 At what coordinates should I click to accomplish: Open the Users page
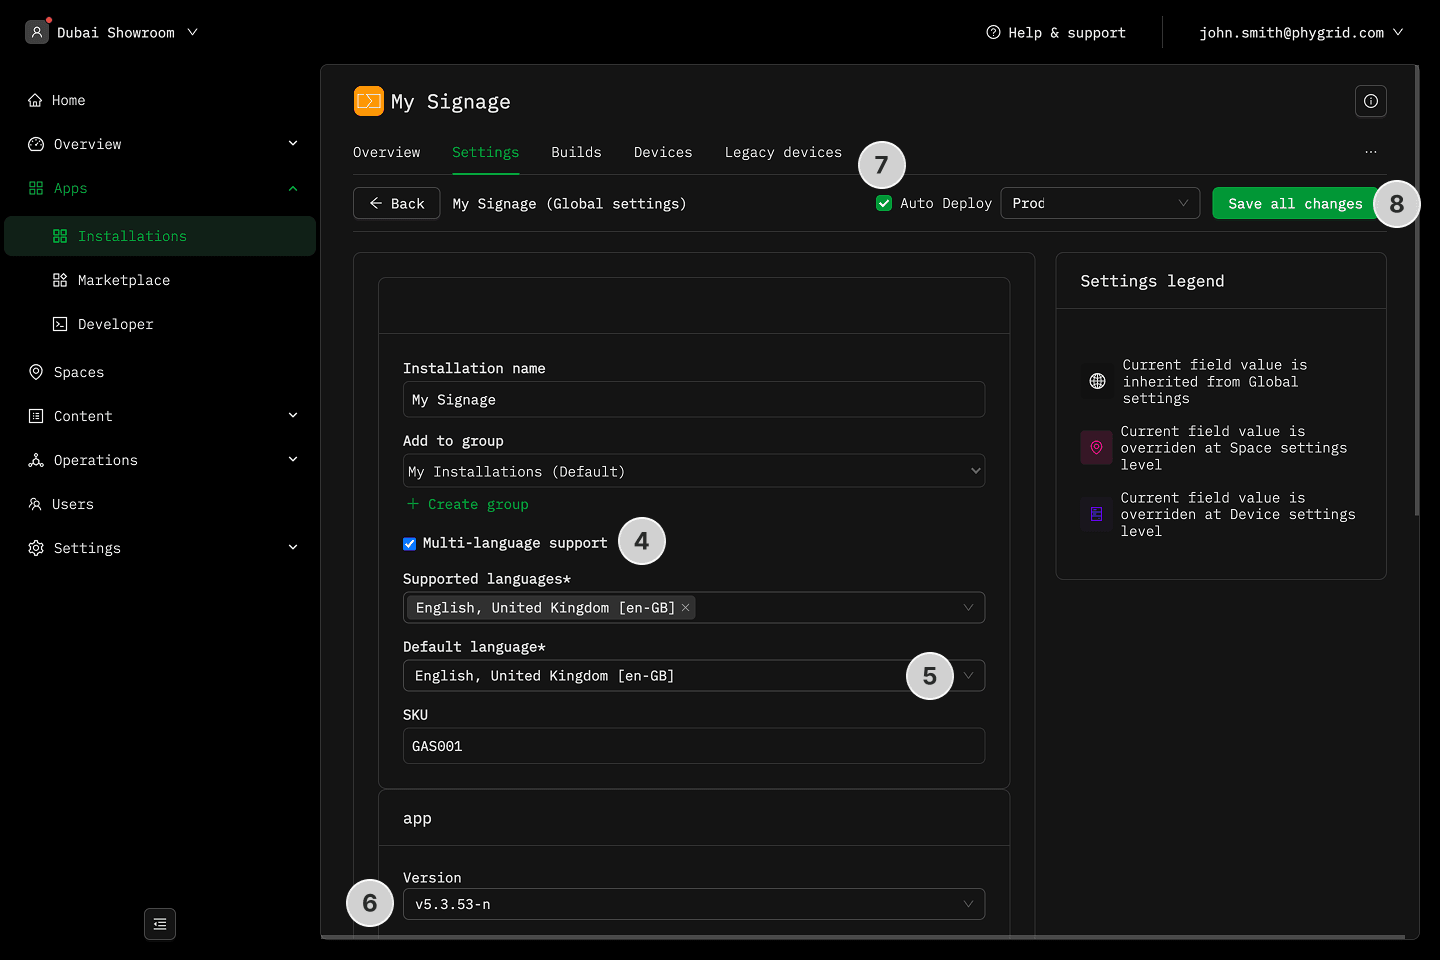72,504
